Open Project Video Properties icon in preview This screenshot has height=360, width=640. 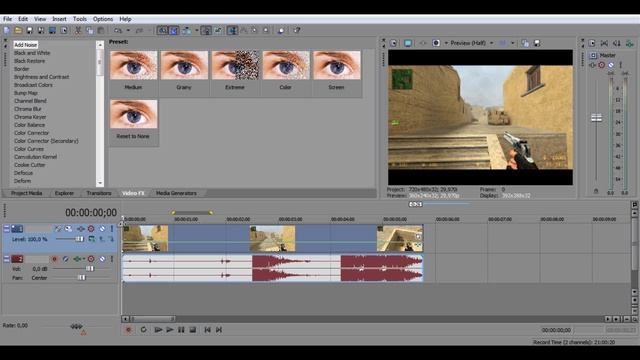(x=393, y=43)
